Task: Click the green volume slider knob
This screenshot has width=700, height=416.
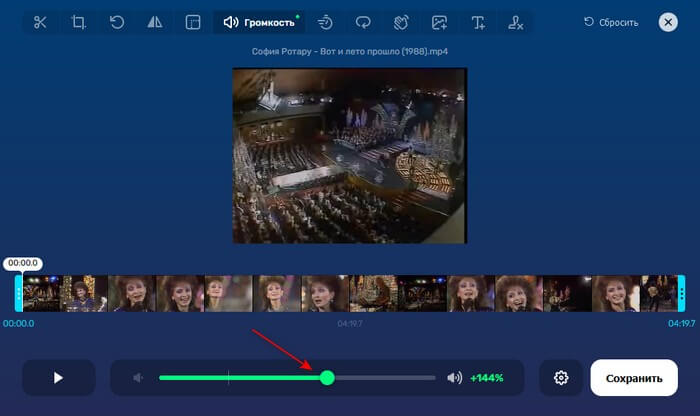Action: tap(327, 378)
